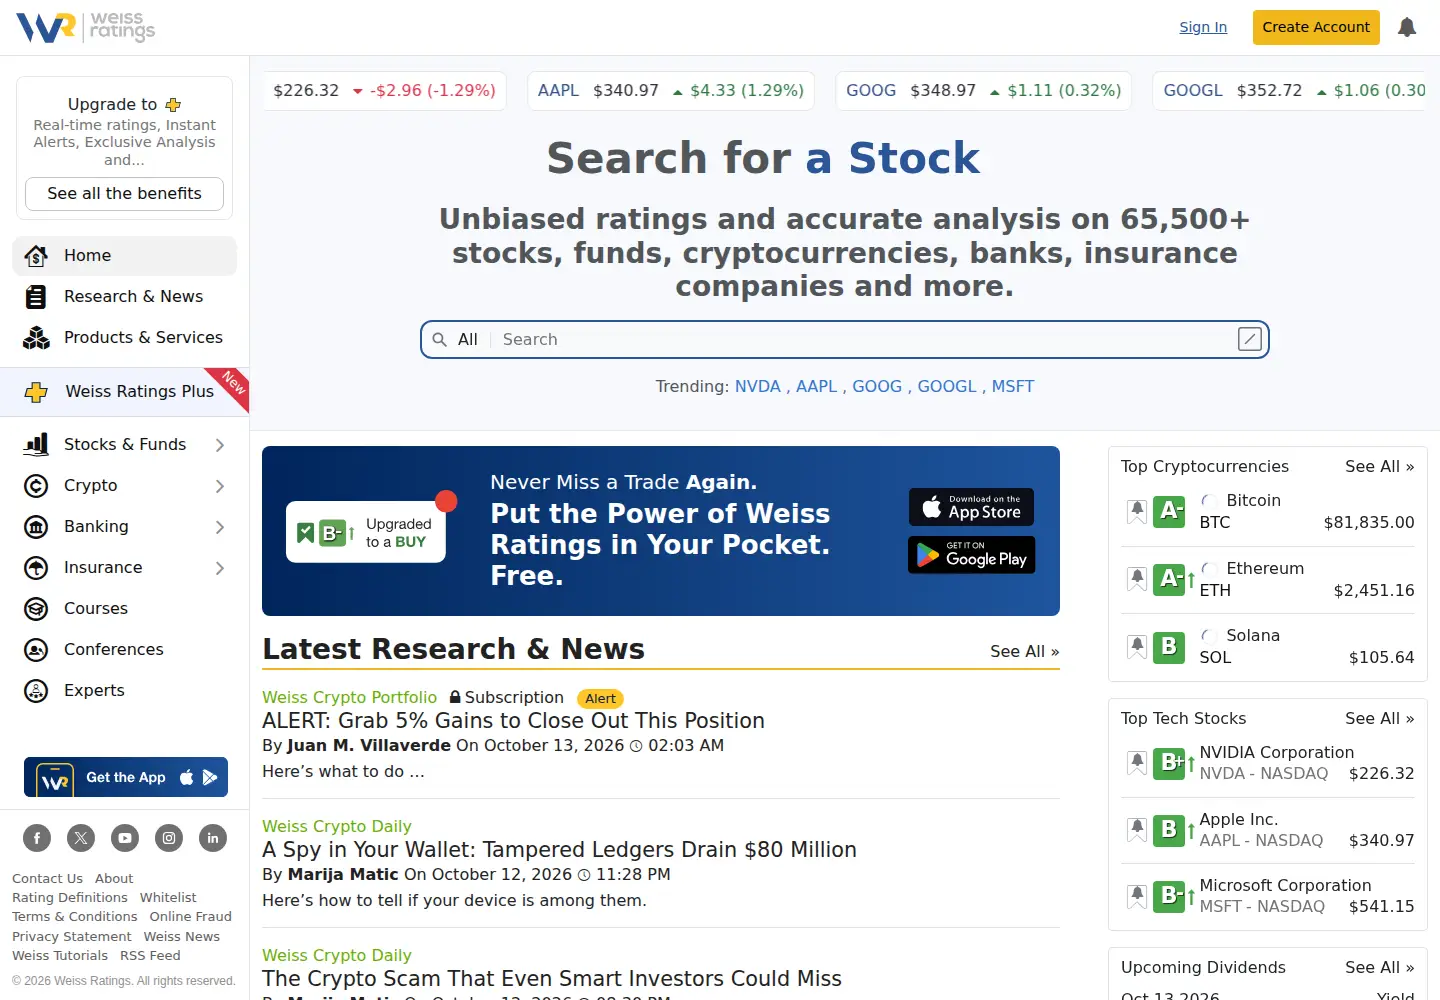See All Upcoming Dividends
The width and height of the screenshot is (1440, 1000).
(x=1380, y=968)
